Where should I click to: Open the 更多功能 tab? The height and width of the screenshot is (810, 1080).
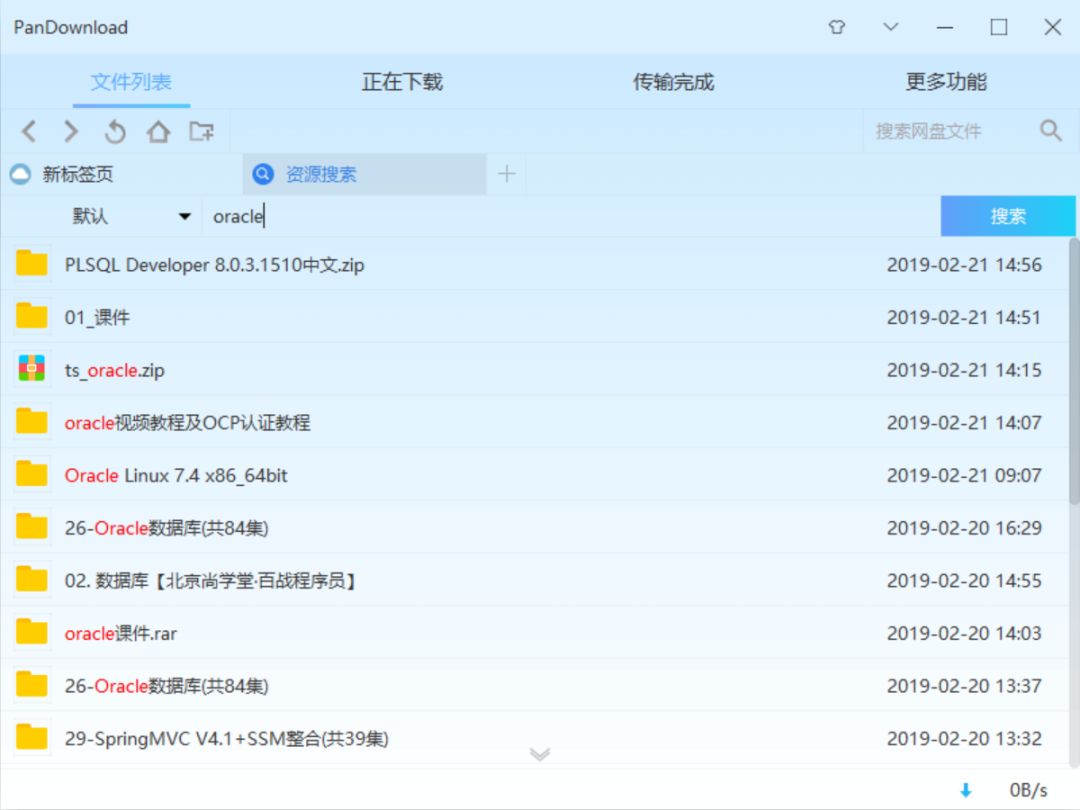click(946, 82)
